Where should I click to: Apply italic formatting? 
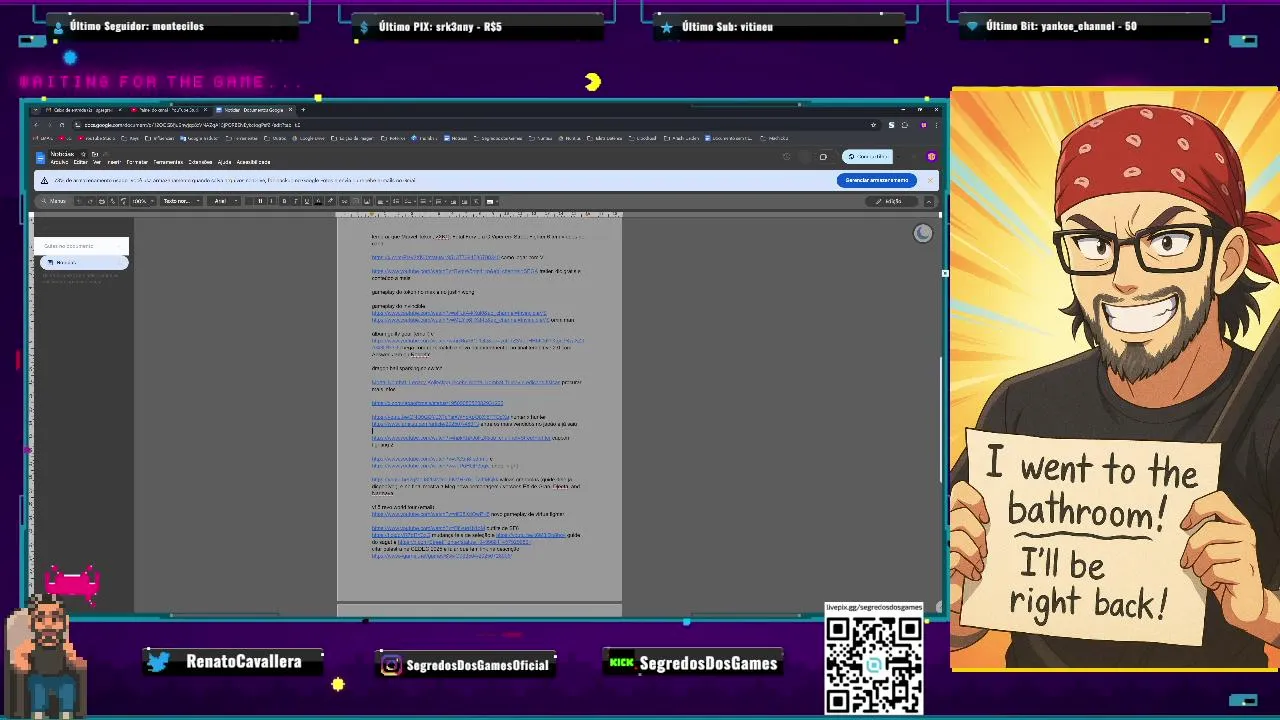[x=295, y=201]
